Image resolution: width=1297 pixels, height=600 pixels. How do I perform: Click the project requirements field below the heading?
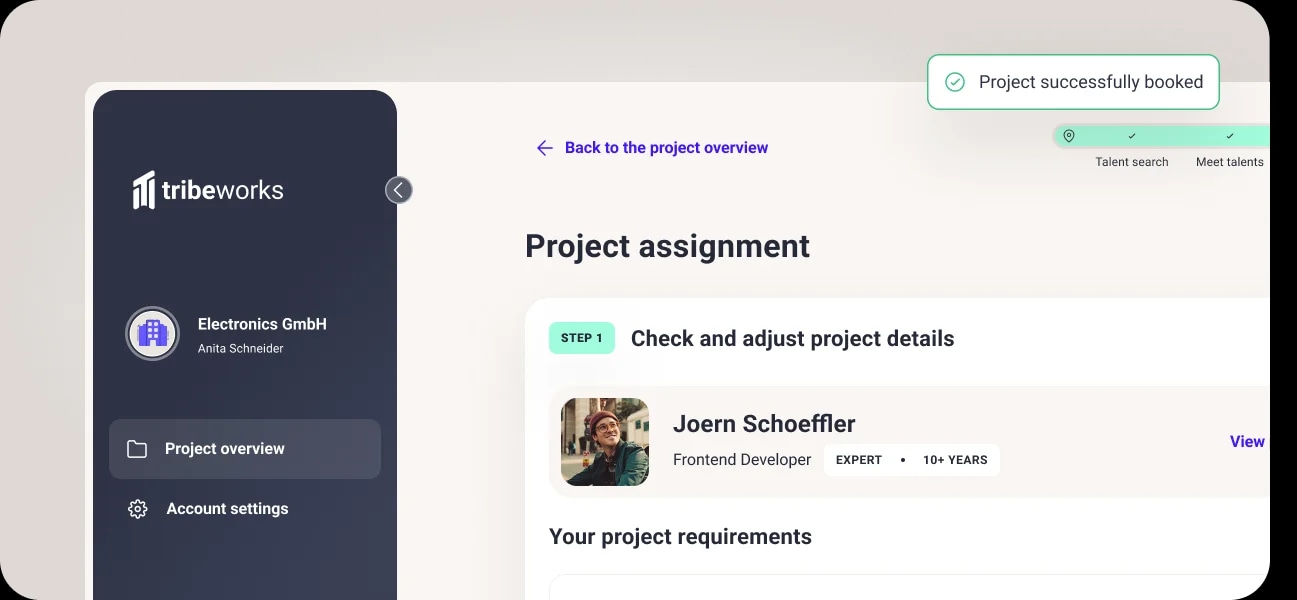pyautogui.click(x=900, y=592)
